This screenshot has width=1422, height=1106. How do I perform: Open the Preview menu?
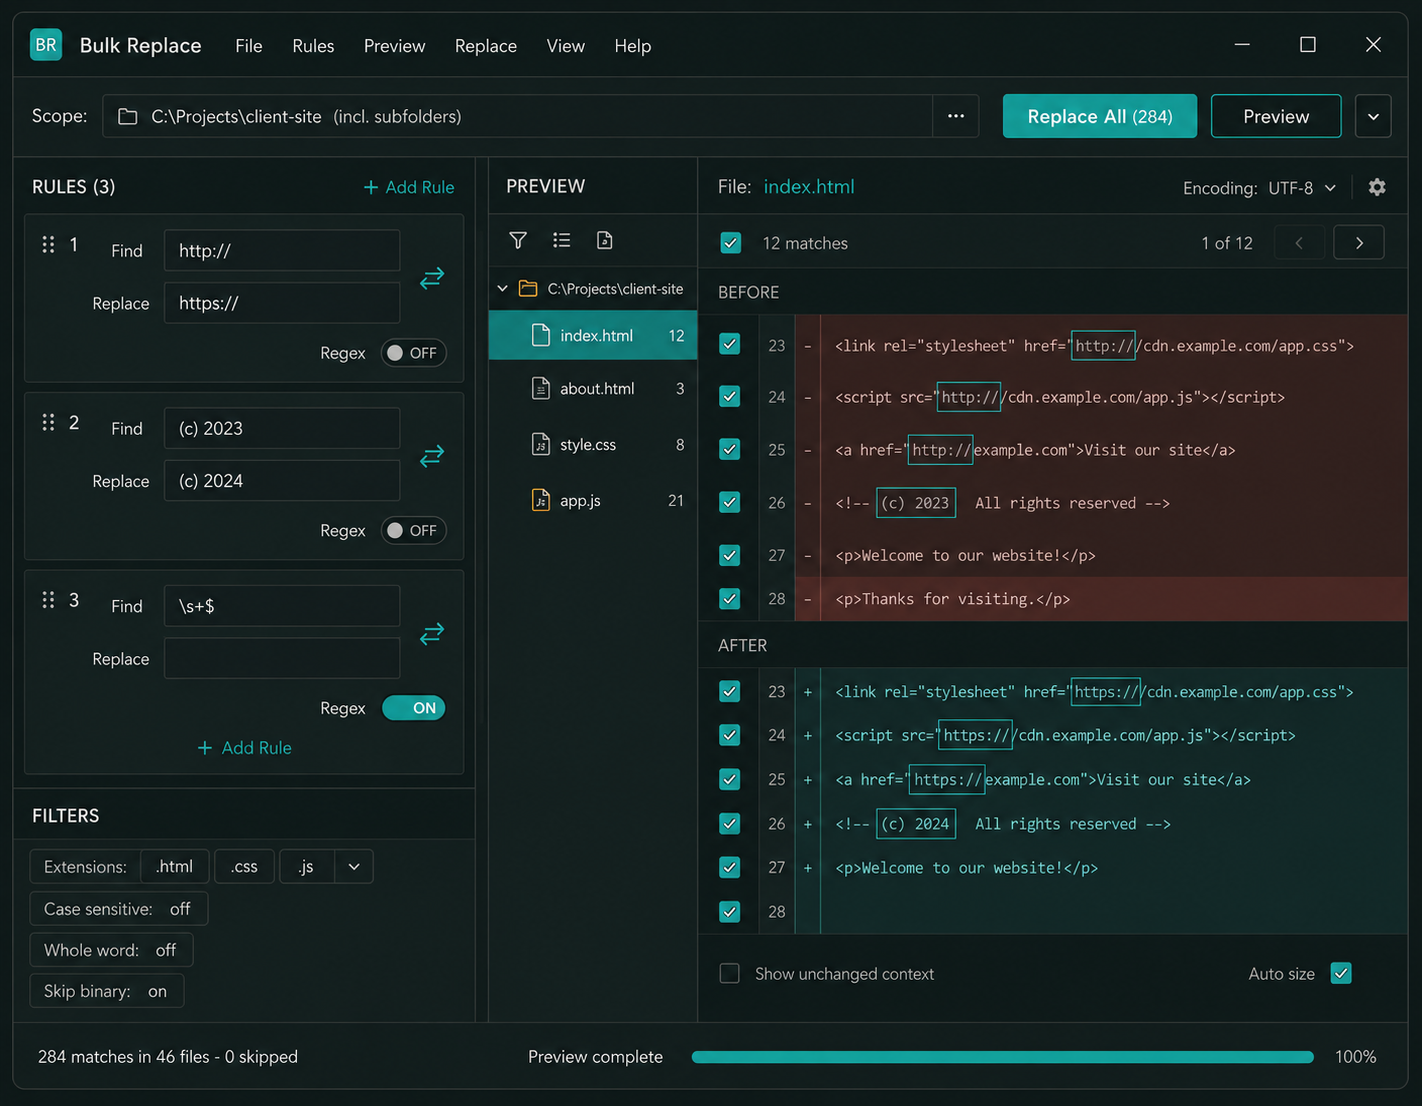click(x=394, y=46)
